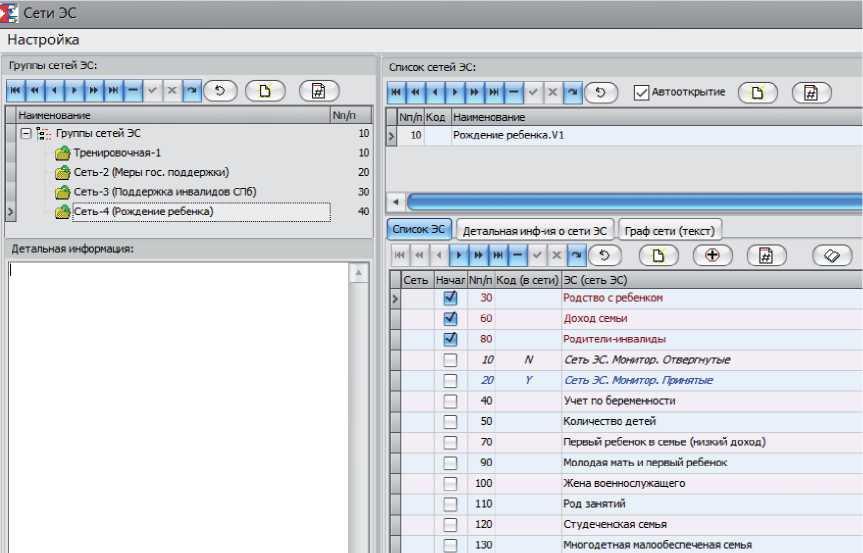Jump to first record in the groups navigator
This screenshot has height=553, width=863.
(x=15, y=90)
